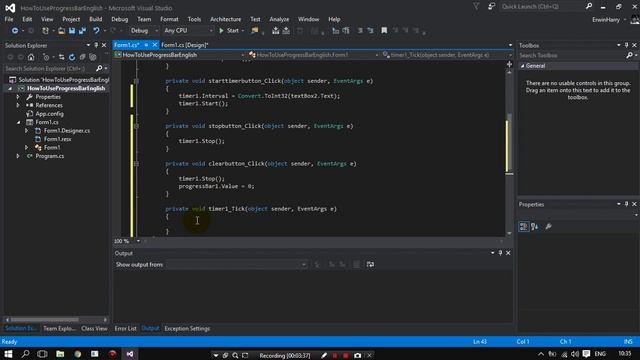This screenshot has width=640, height=360.
Task: Switch Properties to Categorized view
Action: 524,227
